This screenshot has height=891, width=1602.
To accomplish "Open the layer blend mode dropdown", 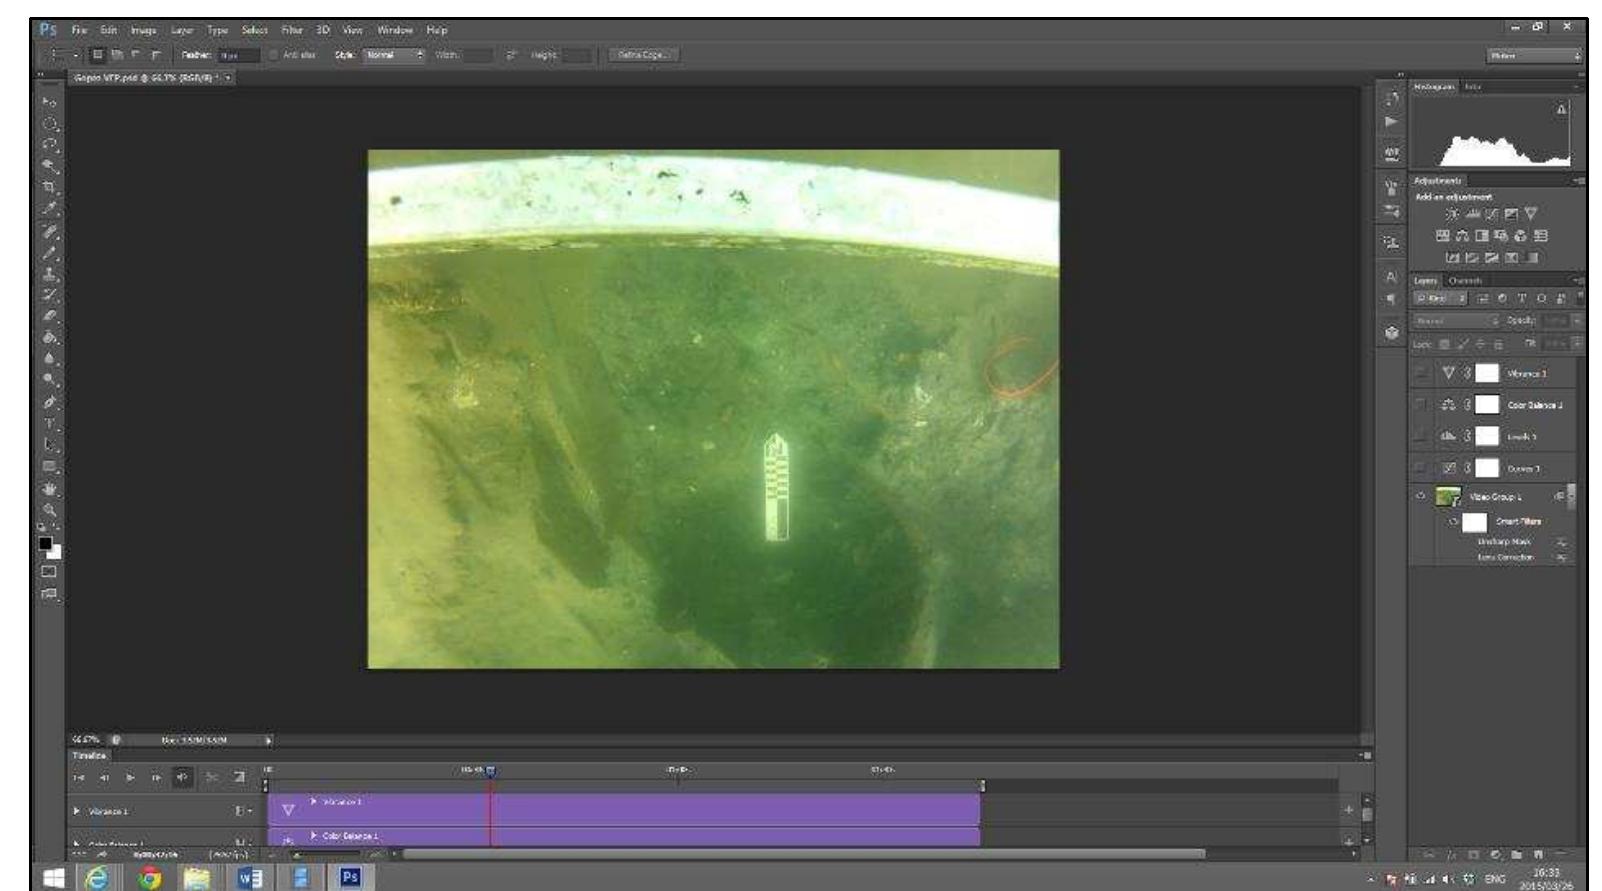I will [1457, 321].
